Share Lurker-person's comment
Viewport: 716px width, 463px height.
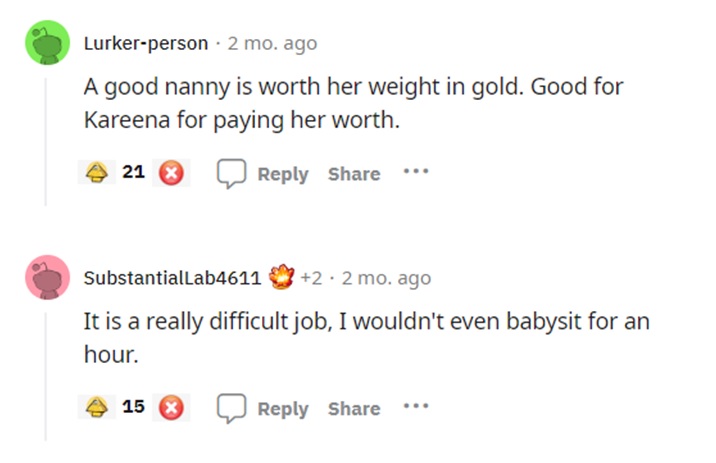(354, 174)
